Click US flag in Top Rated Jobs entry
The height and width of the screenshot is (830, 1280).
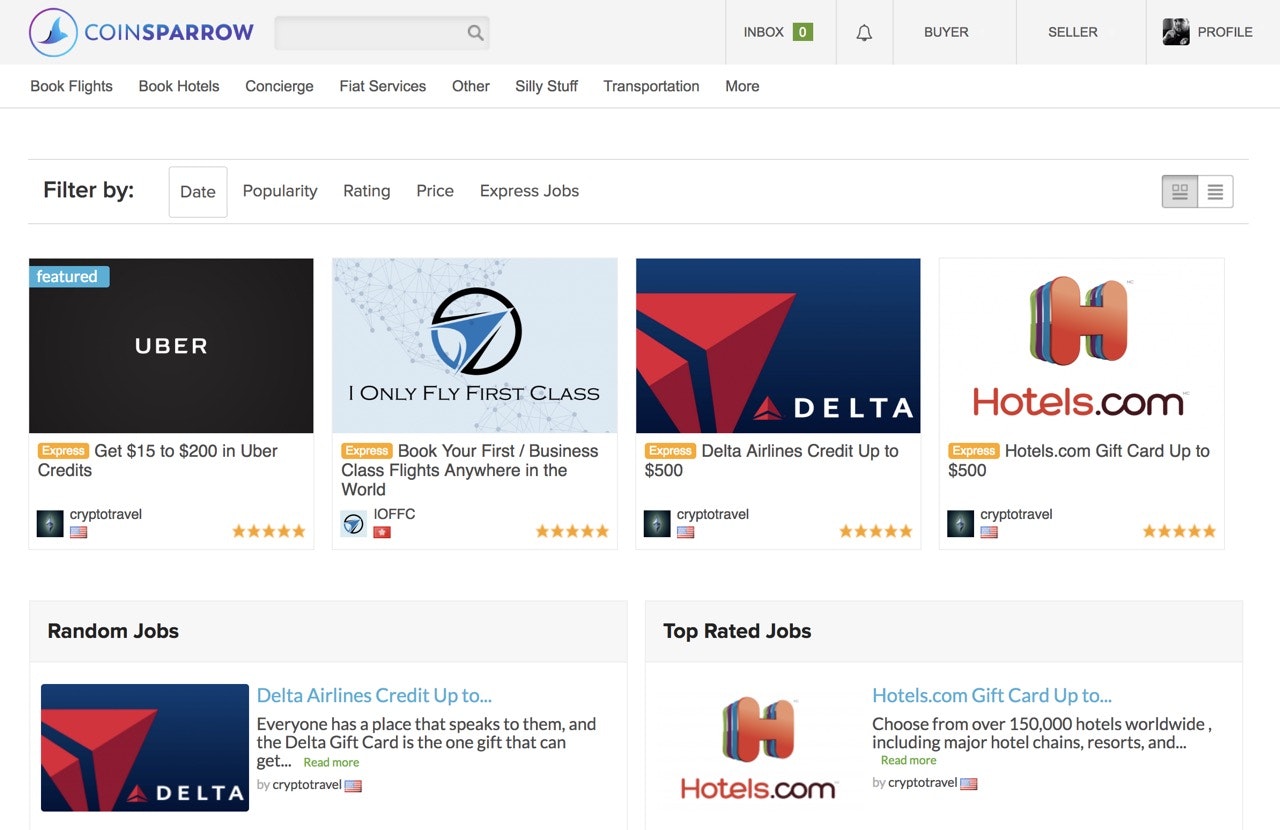(969, 784)
